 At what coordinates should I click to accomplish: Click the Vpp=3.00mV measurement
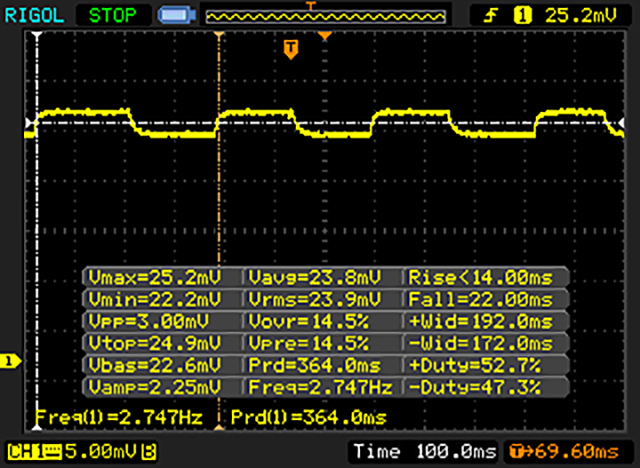[149, 322]
